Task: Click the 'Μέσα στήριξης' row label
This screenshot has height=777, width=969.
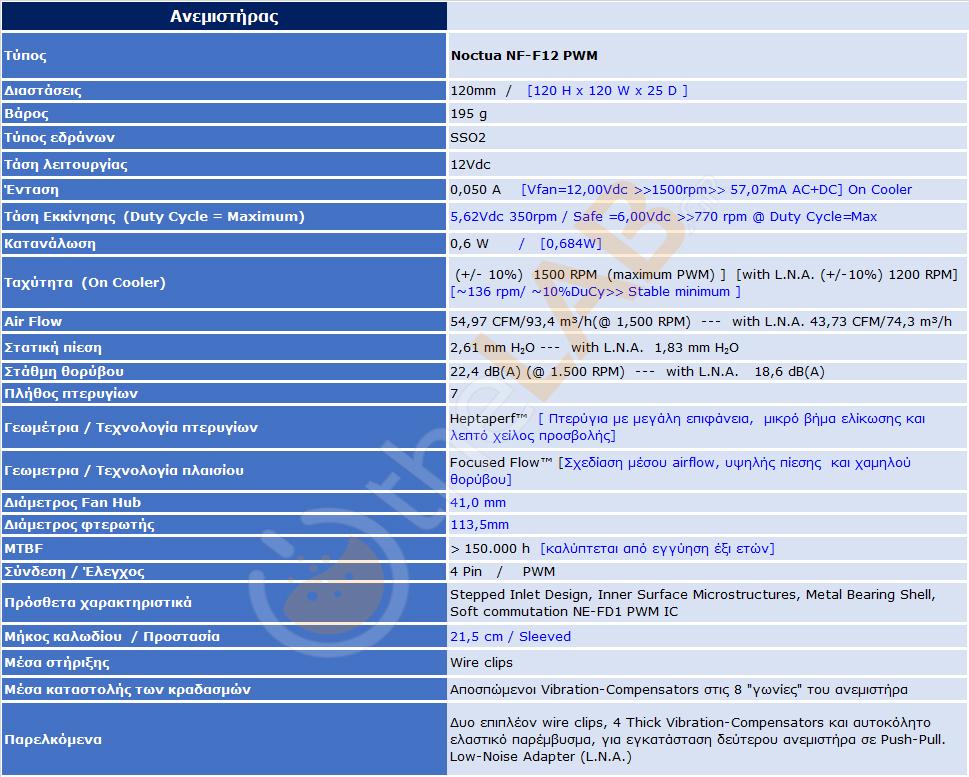Action: (57, 663)
